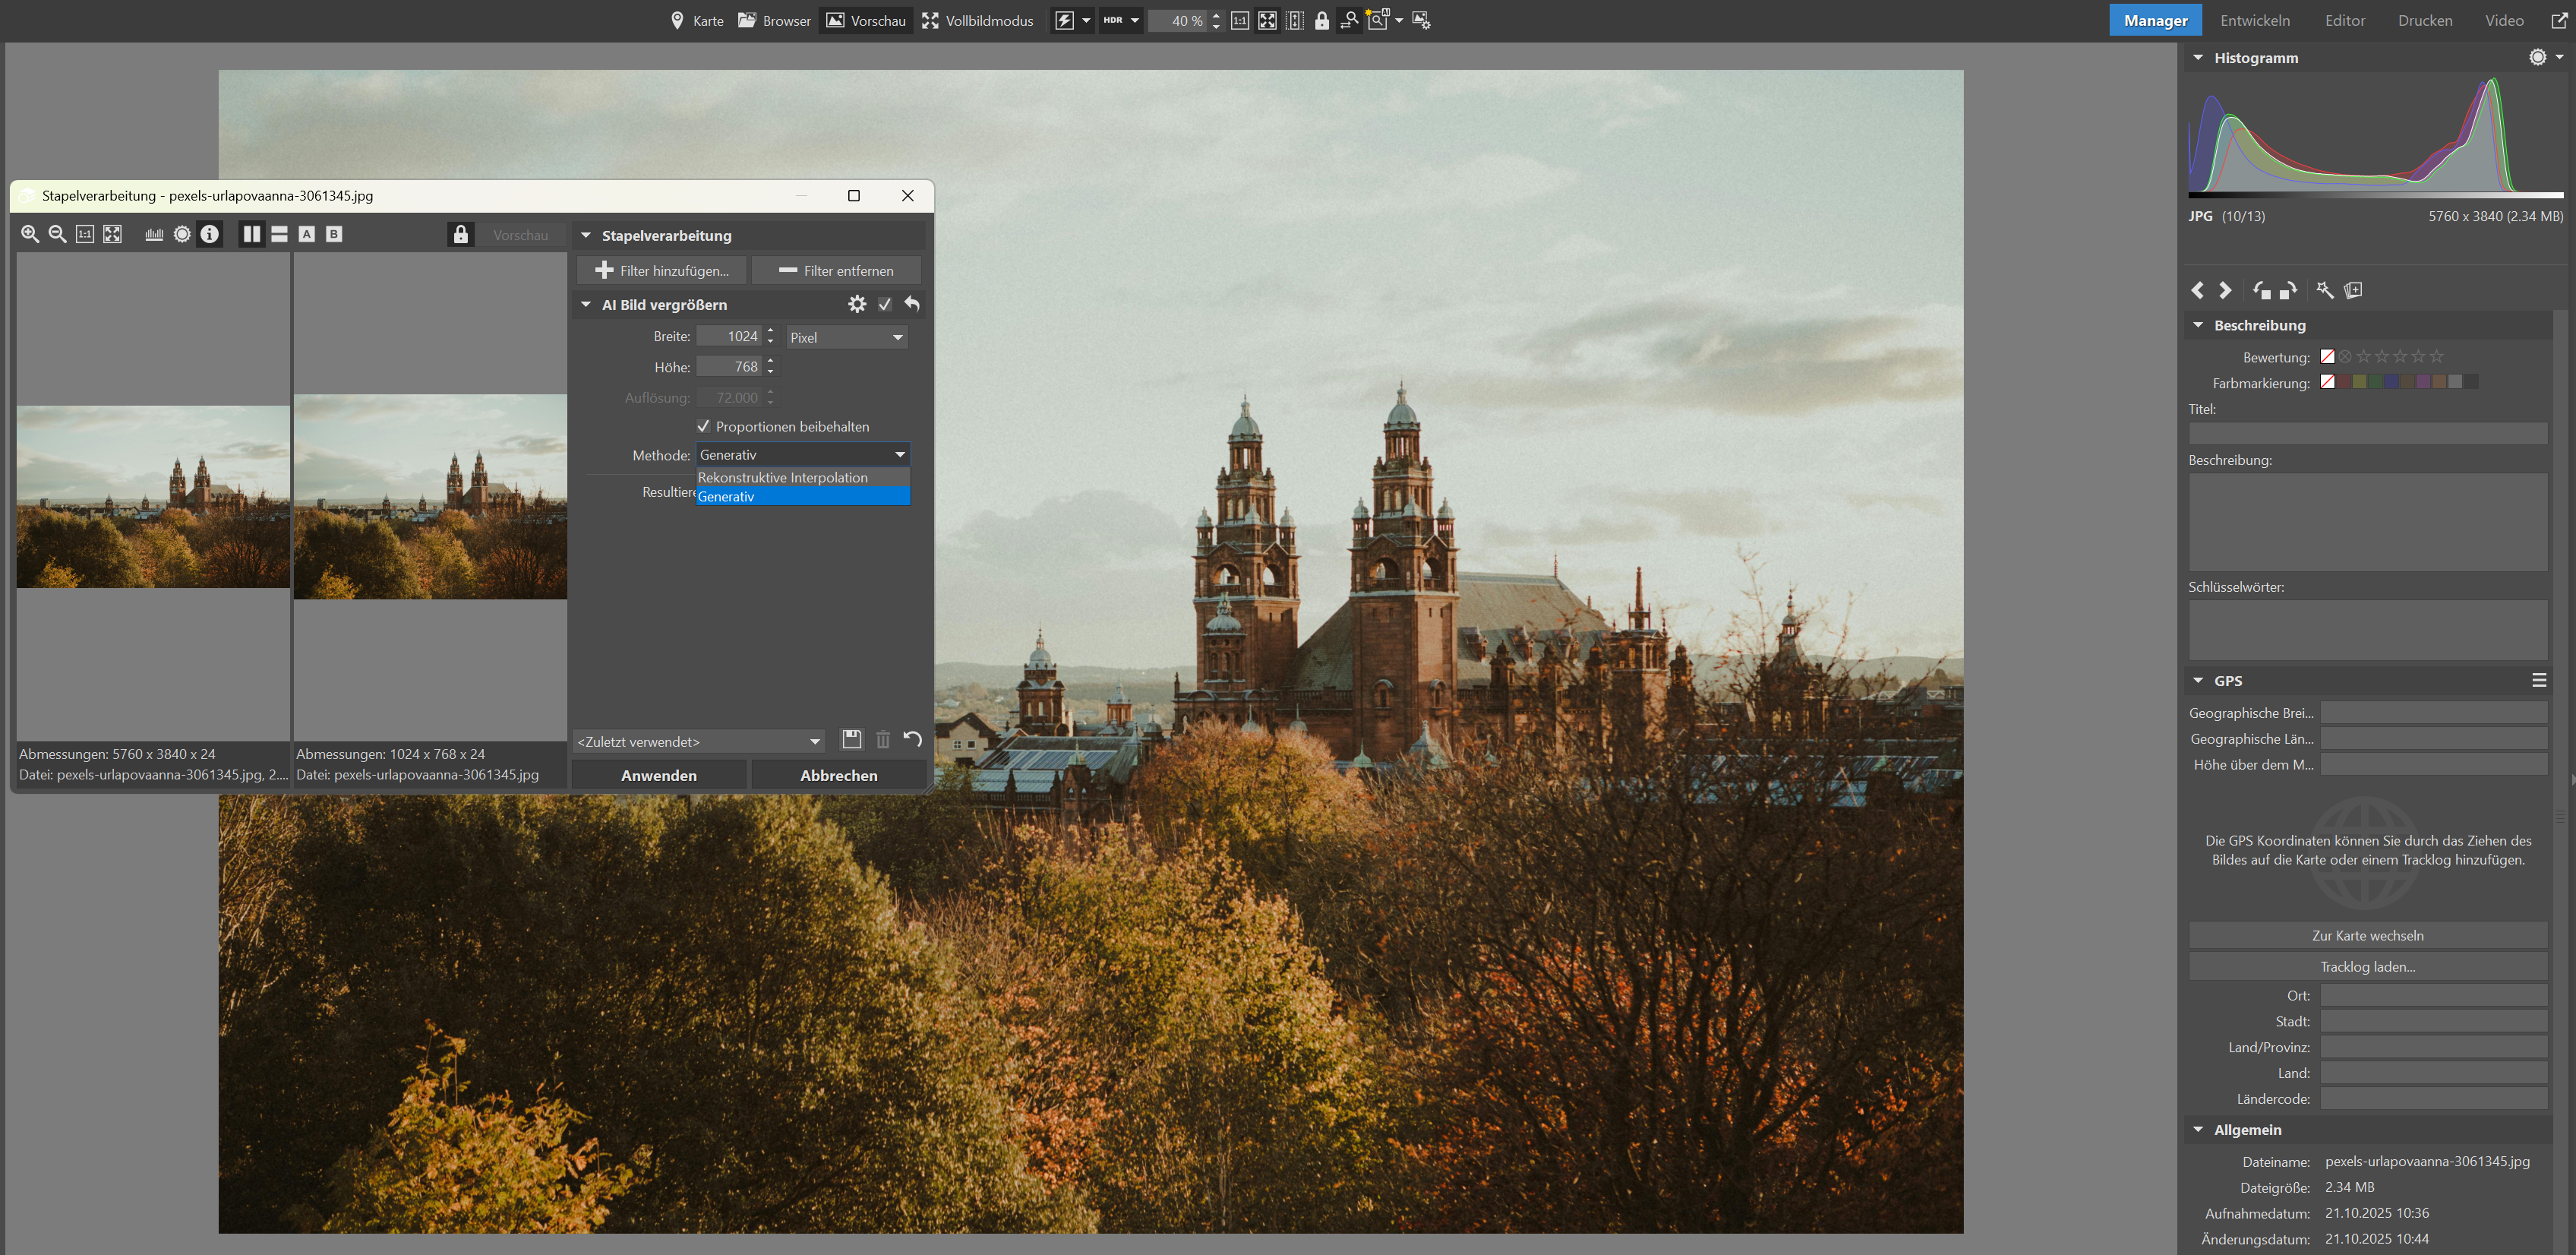Toggle the AI Bild vergrößern filter checkmark
The width and height of the screenshot is (2576, 1255).
pos(885,304)
